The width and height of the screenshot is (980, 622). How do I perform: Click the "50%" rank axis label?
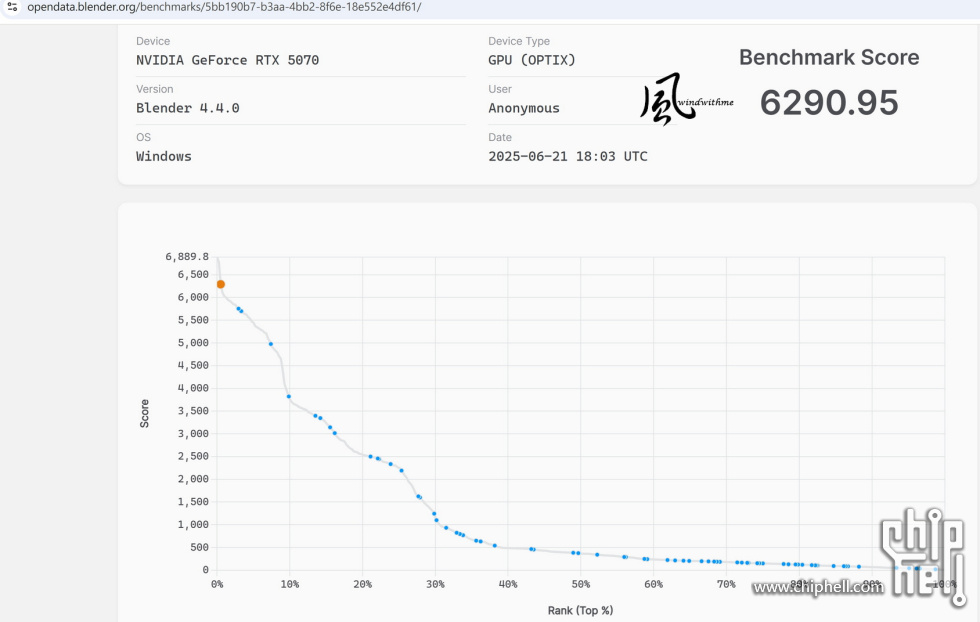[581, 584]
